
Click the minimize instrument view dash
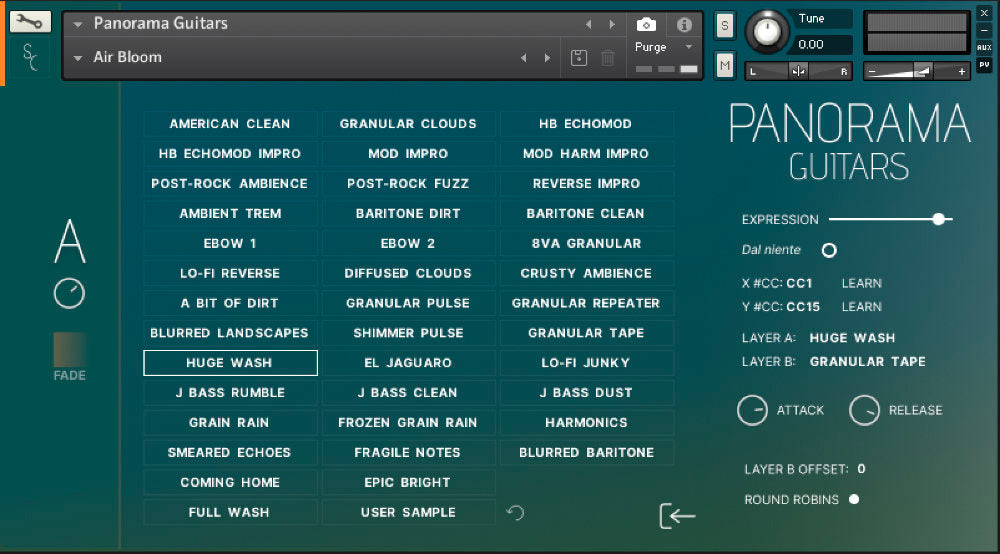(x=984, y=30)
